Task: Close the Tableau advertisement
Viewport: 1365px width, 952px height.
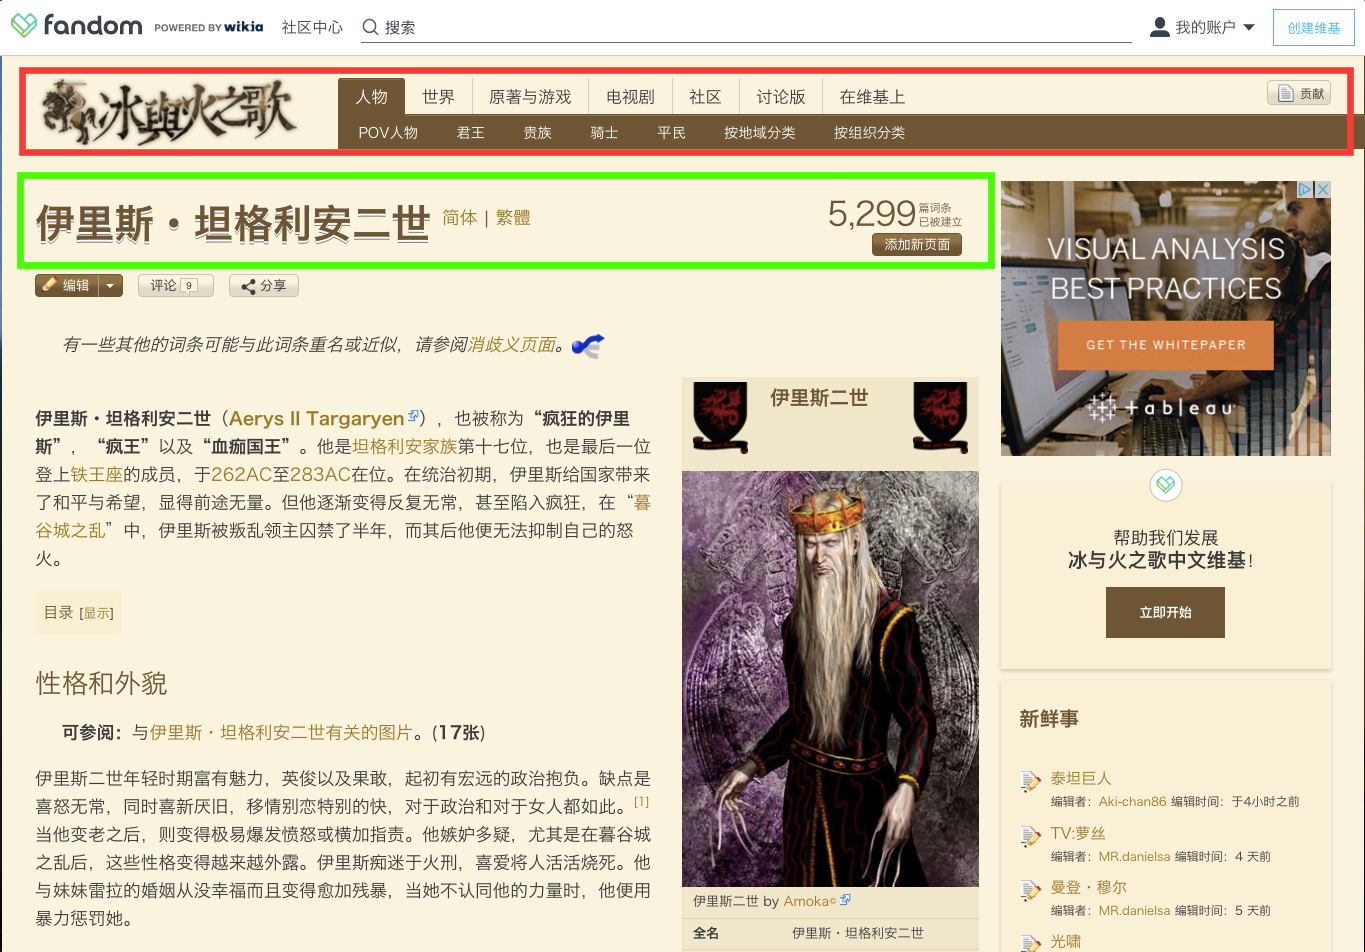Action: click(x=1322, y=189)
